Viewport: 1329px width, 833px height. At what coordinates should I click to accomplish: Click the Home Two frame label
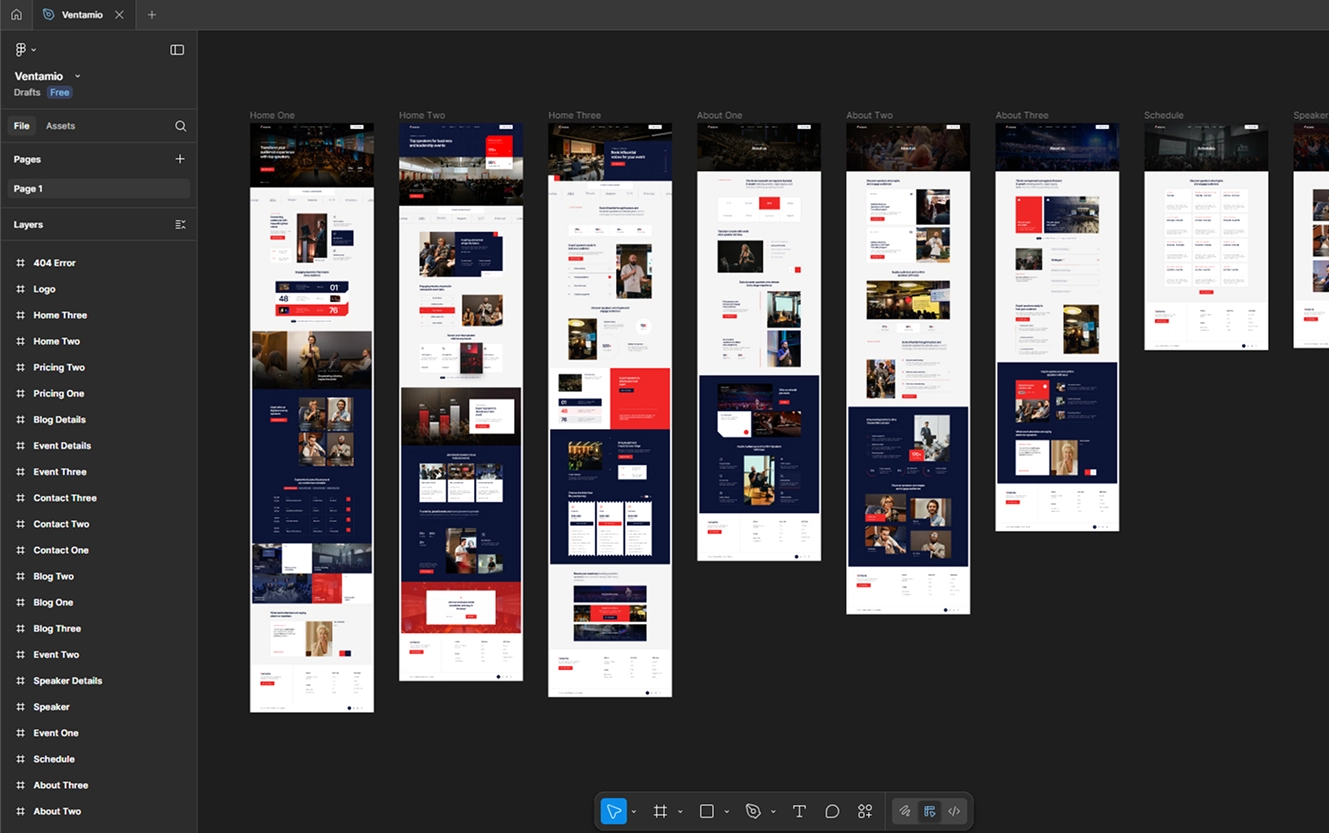[422, 115]
